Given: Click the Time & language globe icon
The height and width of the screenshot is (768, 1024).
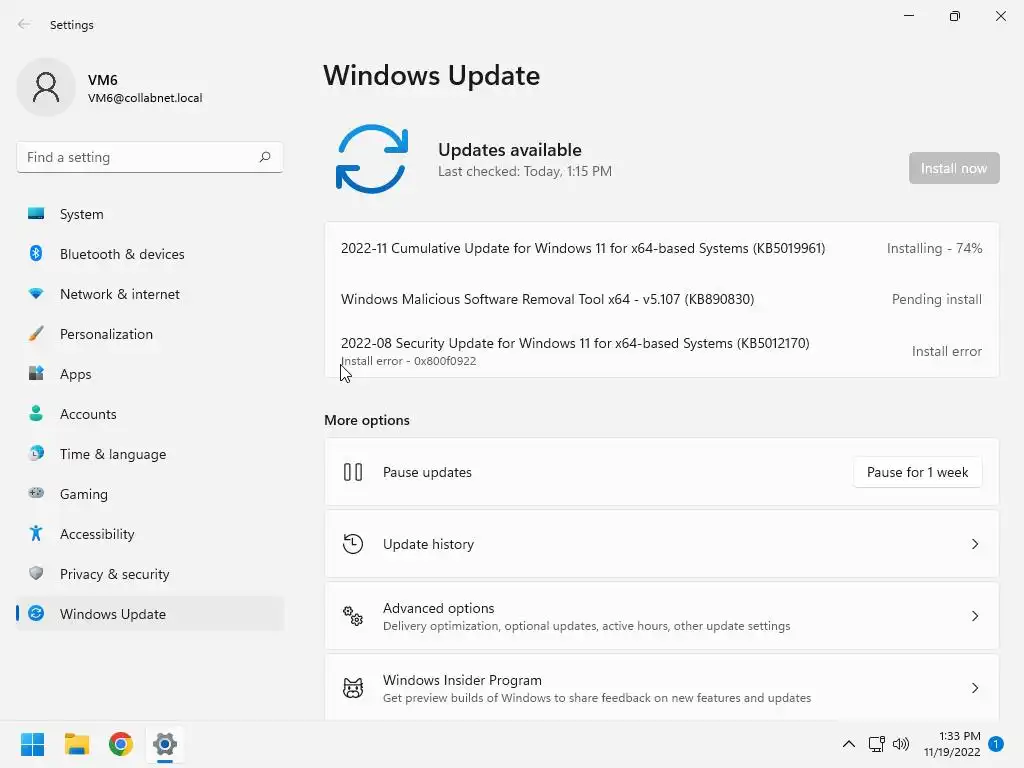Looking at the screenshot, I should (x=36, y=453).
